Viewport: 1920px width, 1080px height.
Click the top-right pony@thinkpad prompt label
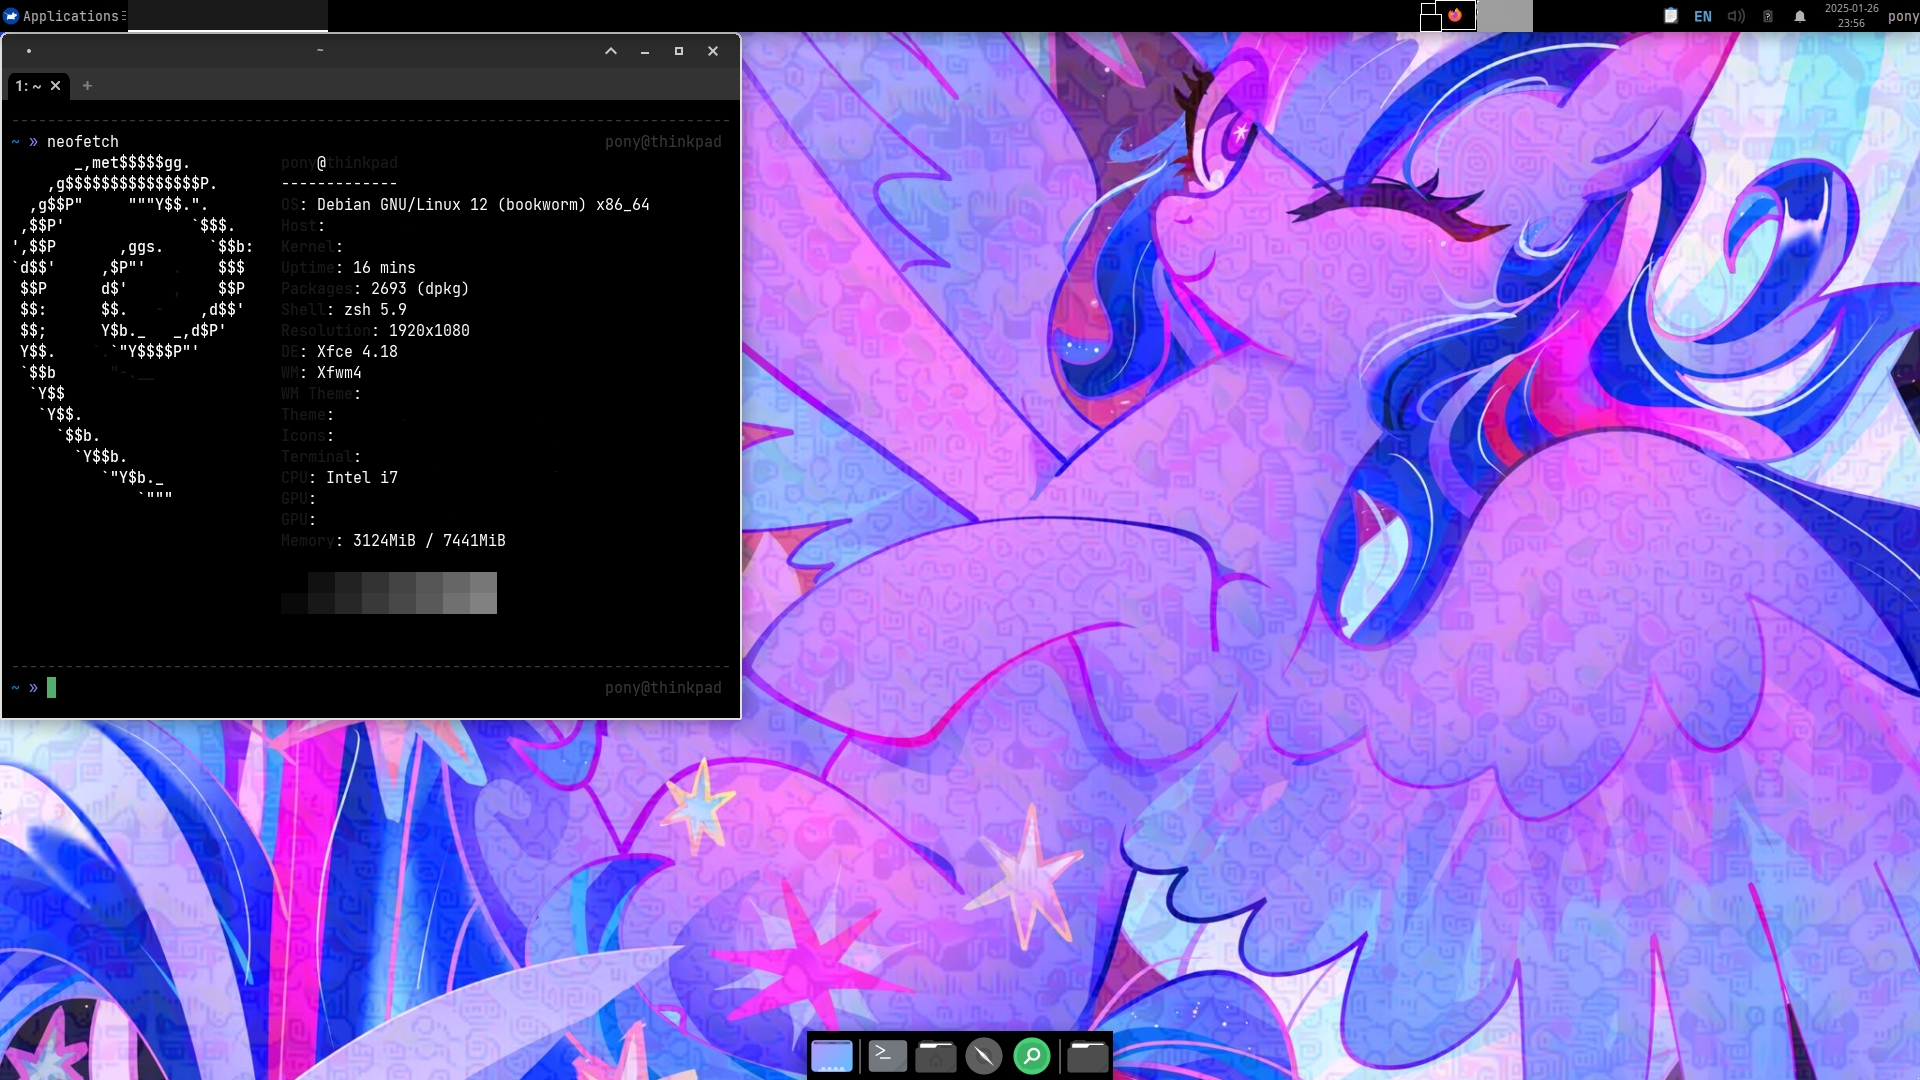tap(663, 142)
